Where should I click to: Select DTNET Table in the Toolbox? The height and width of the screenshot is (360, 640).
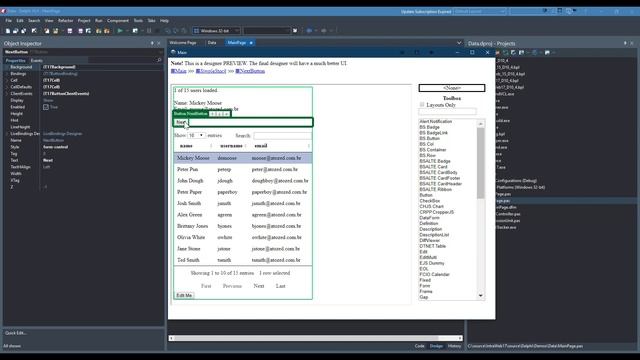point(433,246)
